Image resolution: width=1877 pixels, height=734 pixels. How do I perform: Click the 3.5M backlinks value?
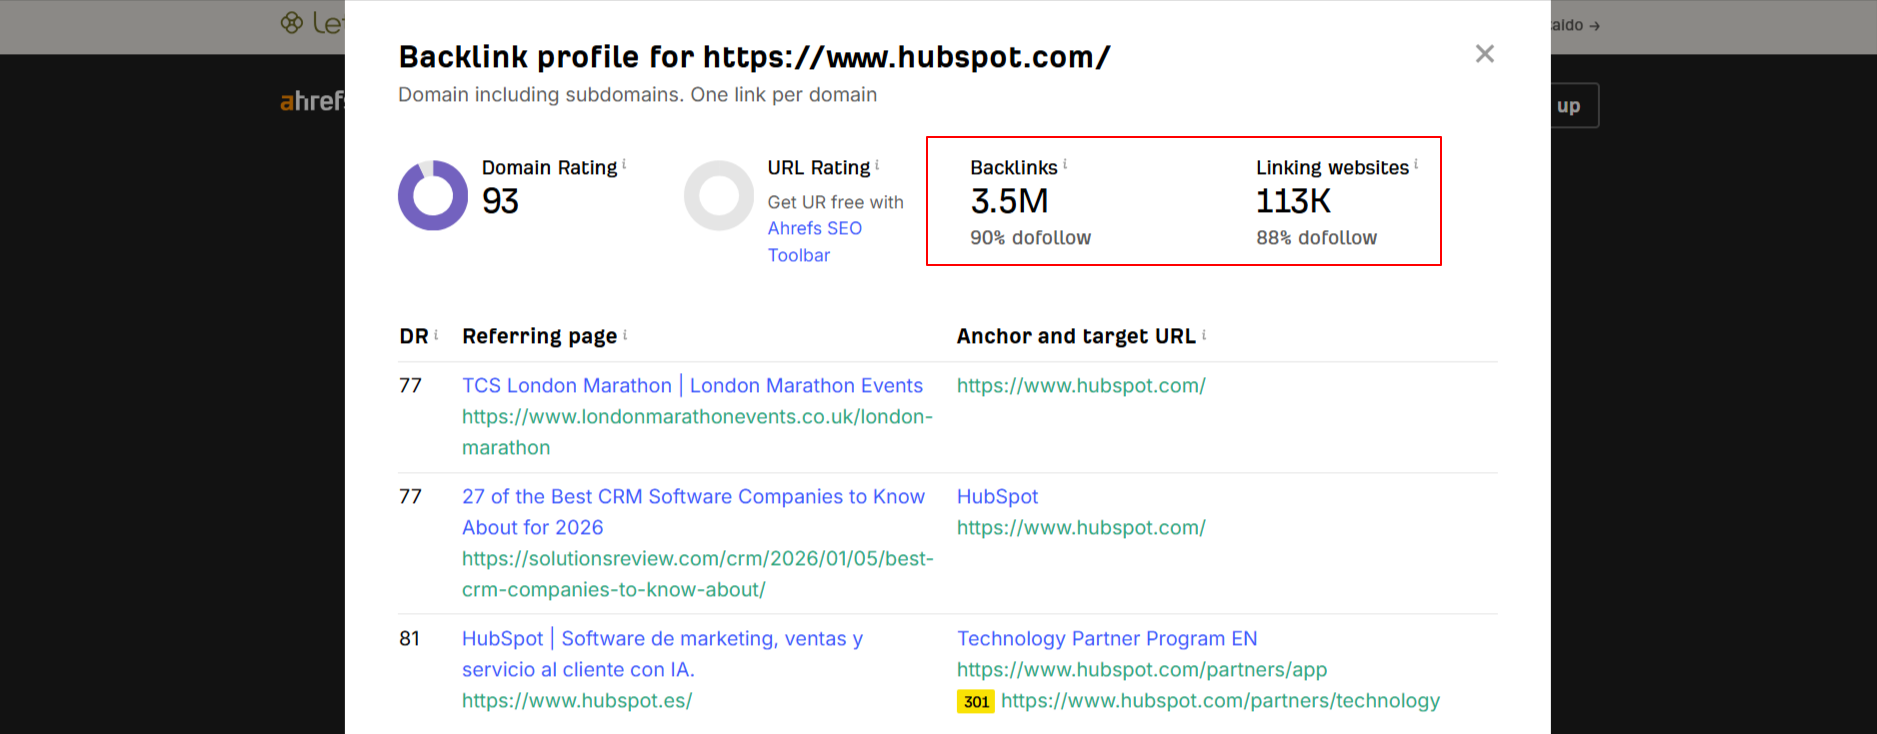1009,201
